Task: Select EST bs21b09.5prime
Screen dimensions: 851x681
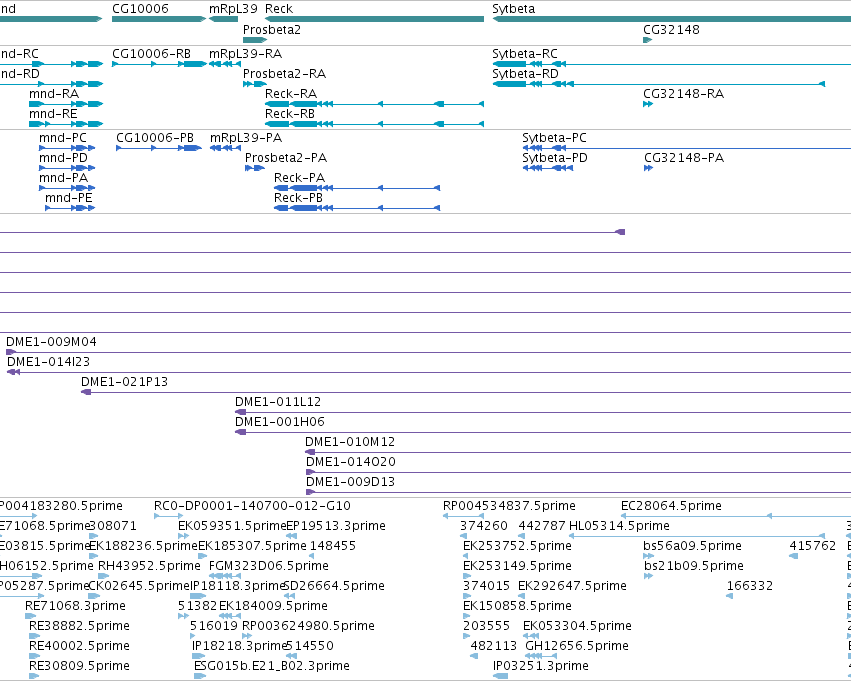Action: pyautogui.click(x=694, y=565)
